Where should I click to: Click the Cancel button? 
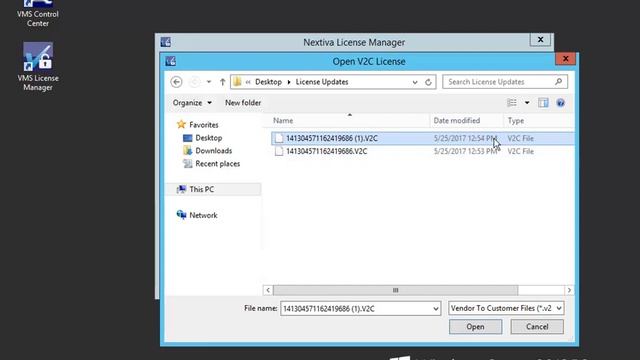537,327
